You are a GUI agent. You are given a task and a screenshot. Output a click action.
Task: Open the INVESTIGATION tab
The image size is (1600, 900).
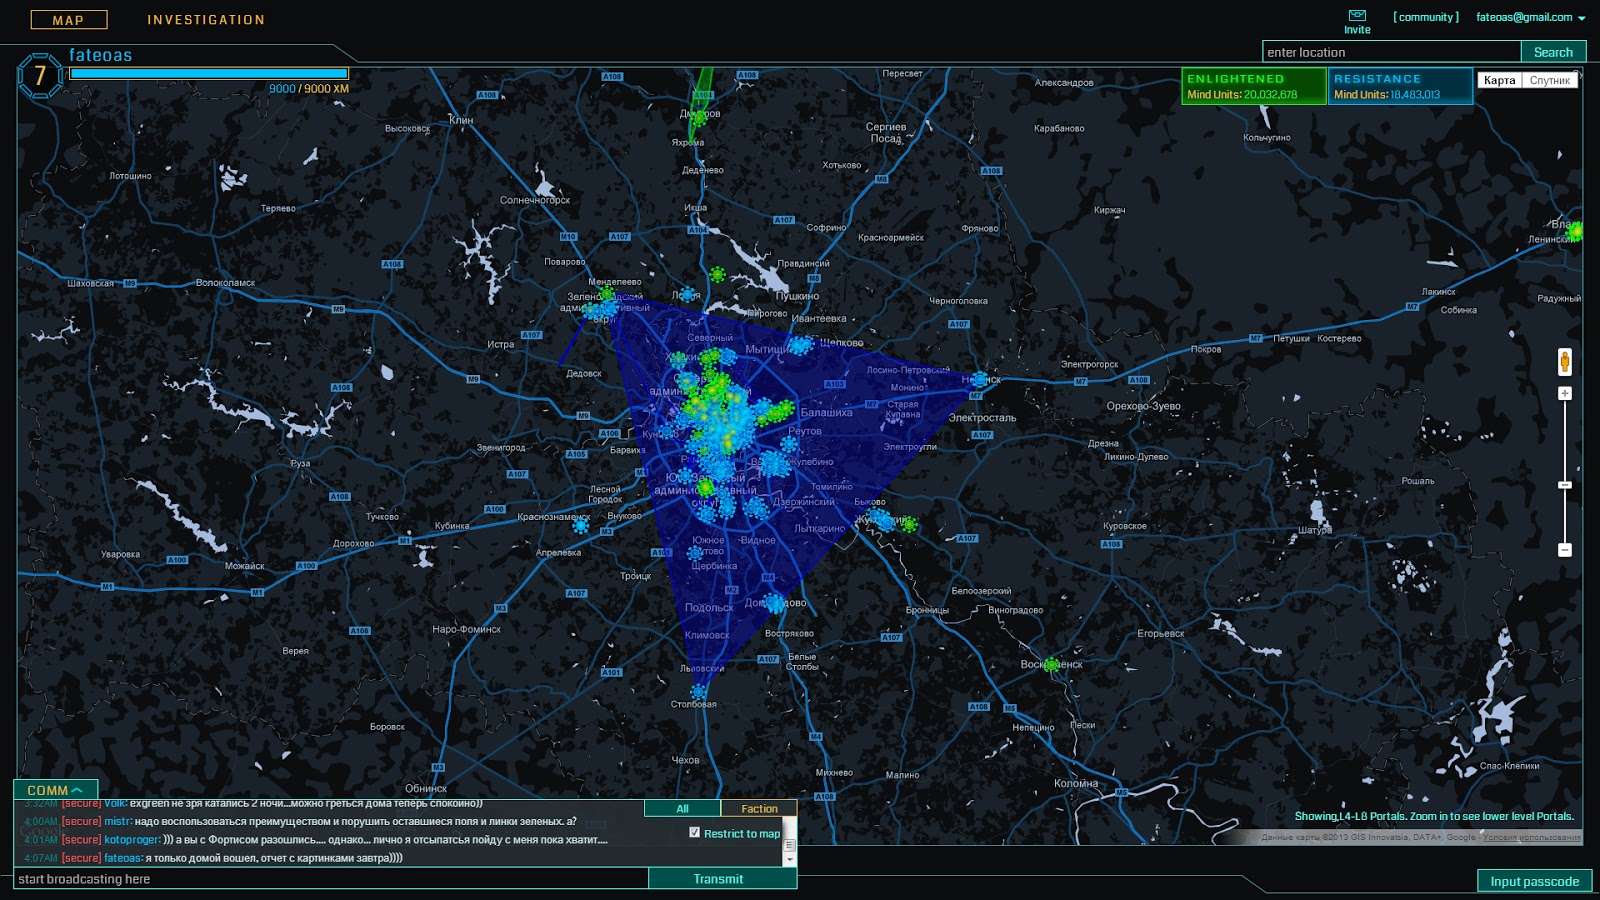click(206, 20)
